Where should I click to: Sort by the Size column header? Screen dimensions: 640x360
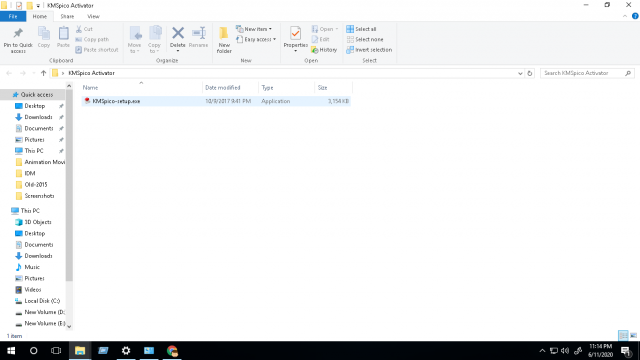[333, 88]
